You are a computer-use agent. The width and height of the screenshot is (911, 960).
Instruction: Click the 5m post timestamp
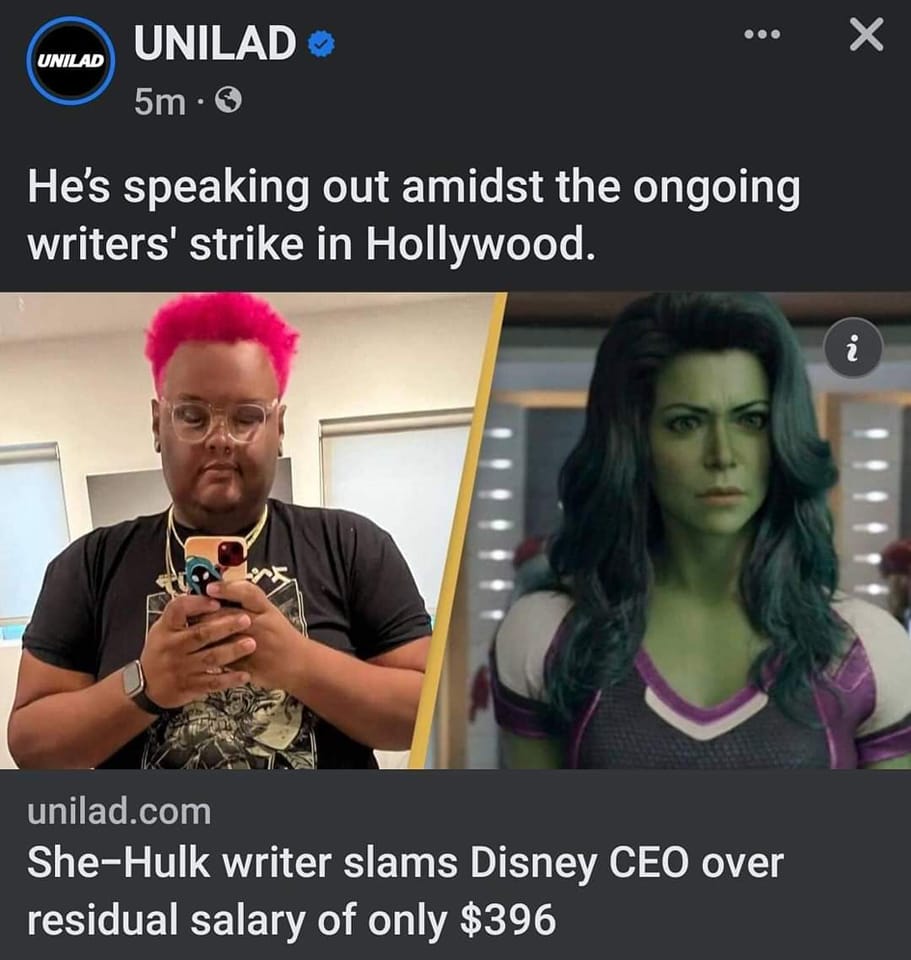160,101
